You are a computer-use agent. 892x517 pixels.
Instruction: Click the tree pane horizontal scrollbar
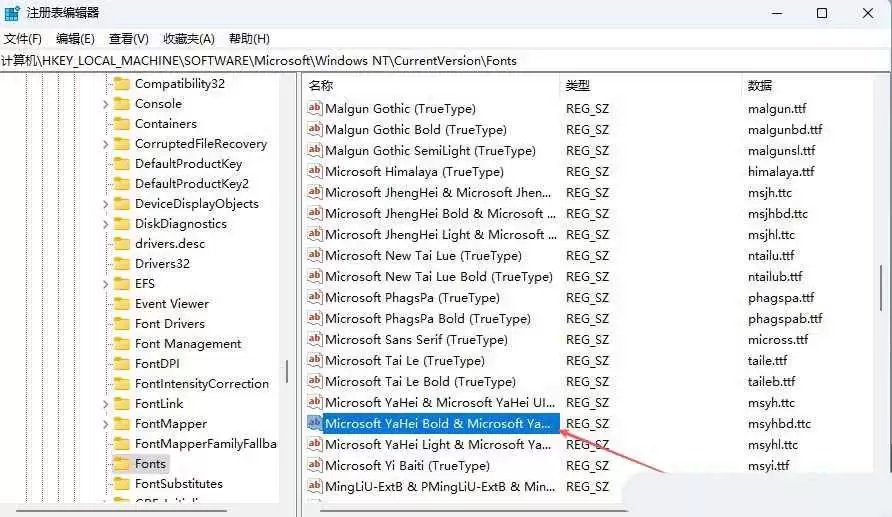click(x=122, y=510)
